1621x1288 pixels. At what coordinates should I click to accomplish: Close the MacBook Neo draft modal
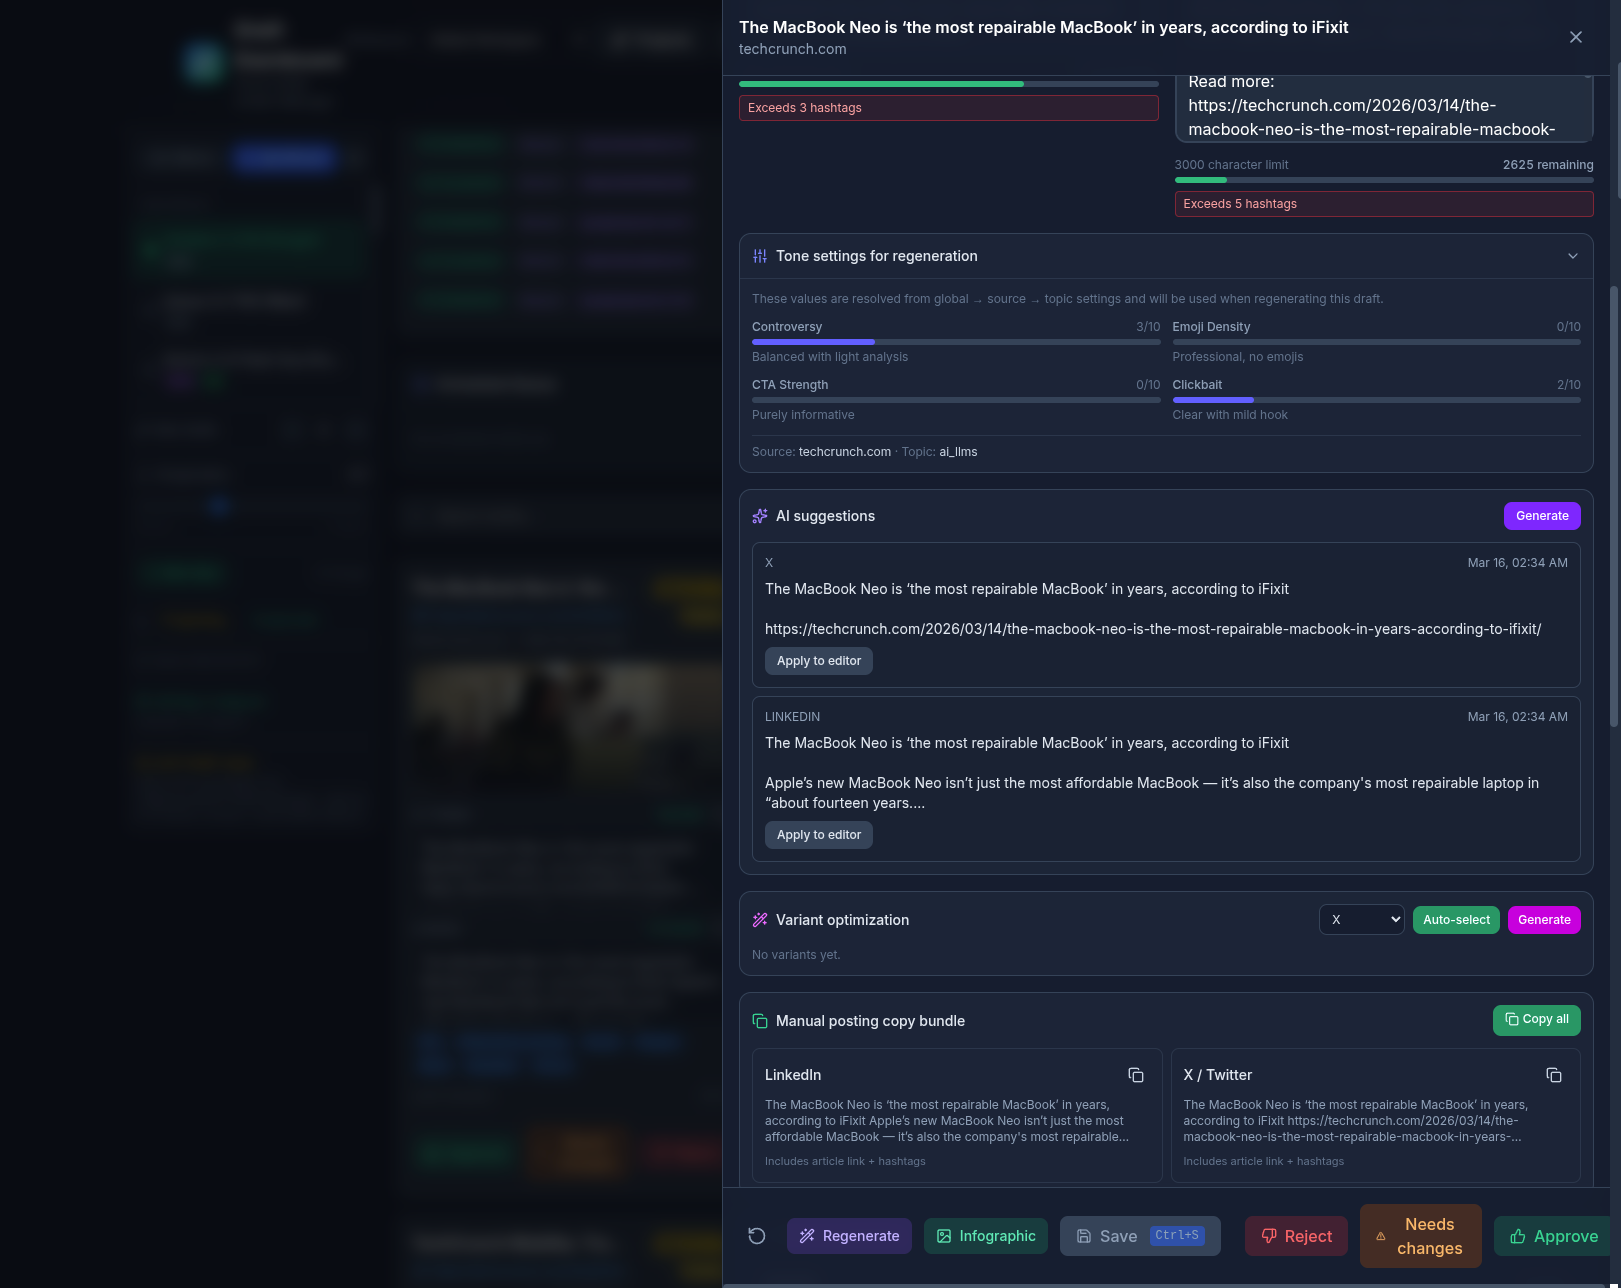click(x=1576, y=37)
